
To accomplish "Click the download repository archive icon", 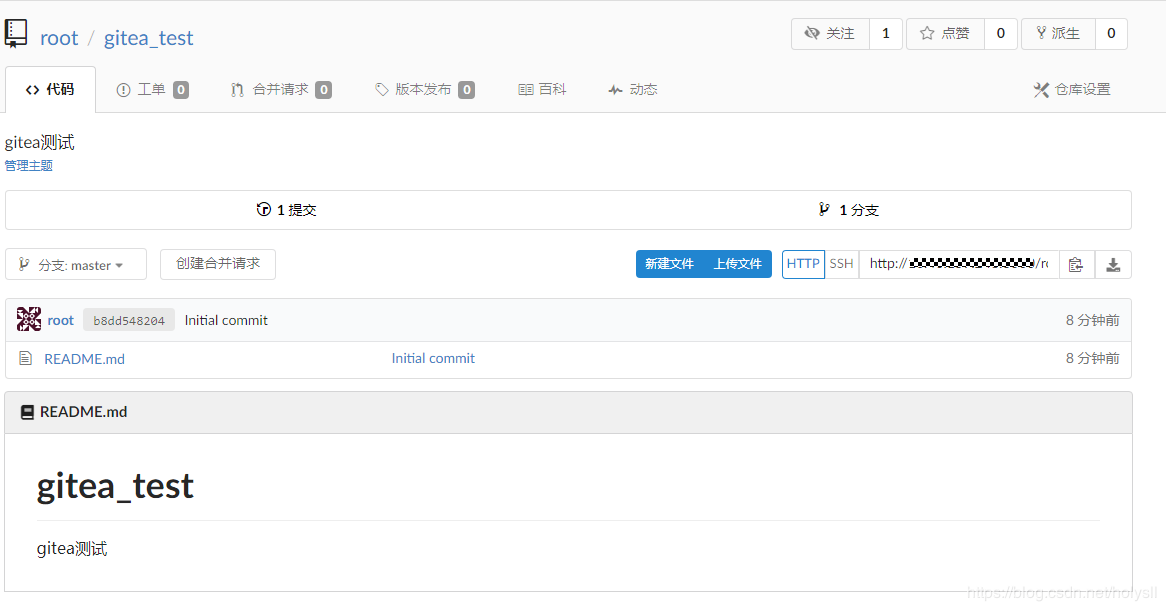I will point(1113,263).
